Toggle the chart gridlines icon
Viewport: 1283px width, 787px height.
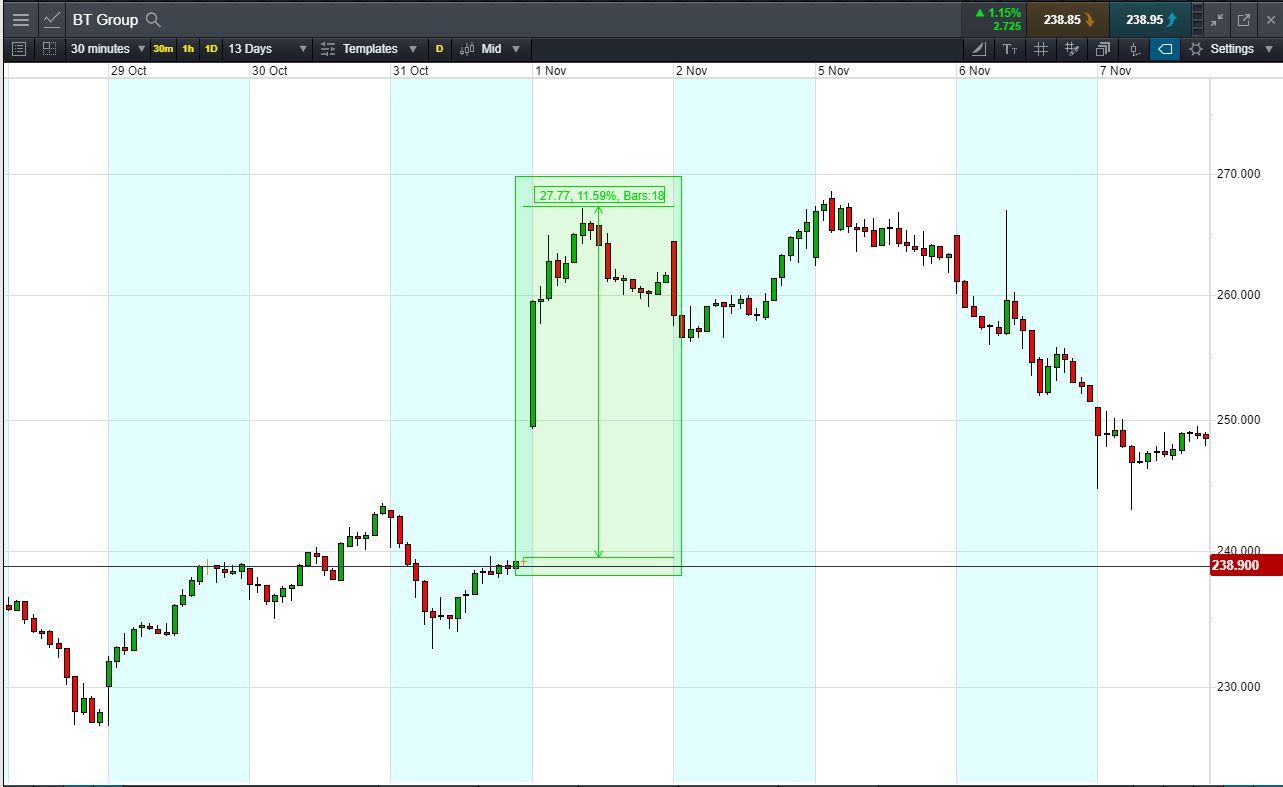pos(1041,49)
